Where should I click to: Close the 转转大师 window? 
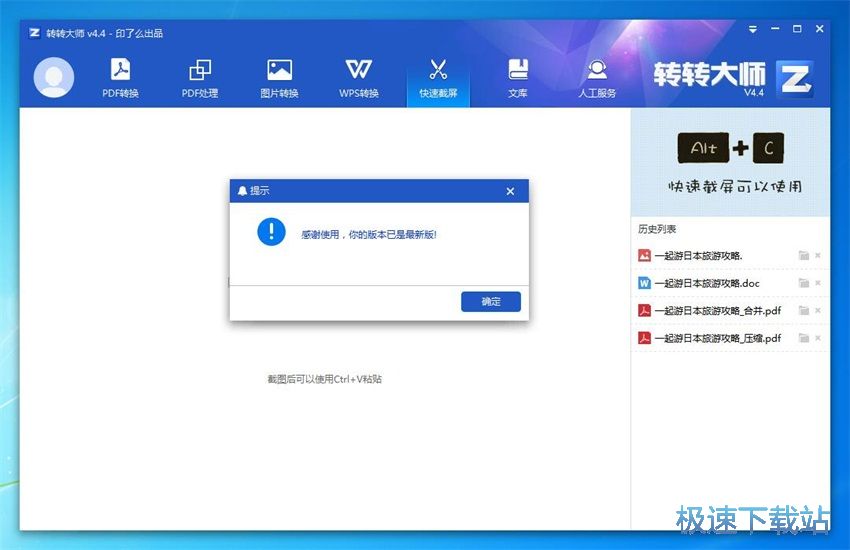click(x=819, y=29)
